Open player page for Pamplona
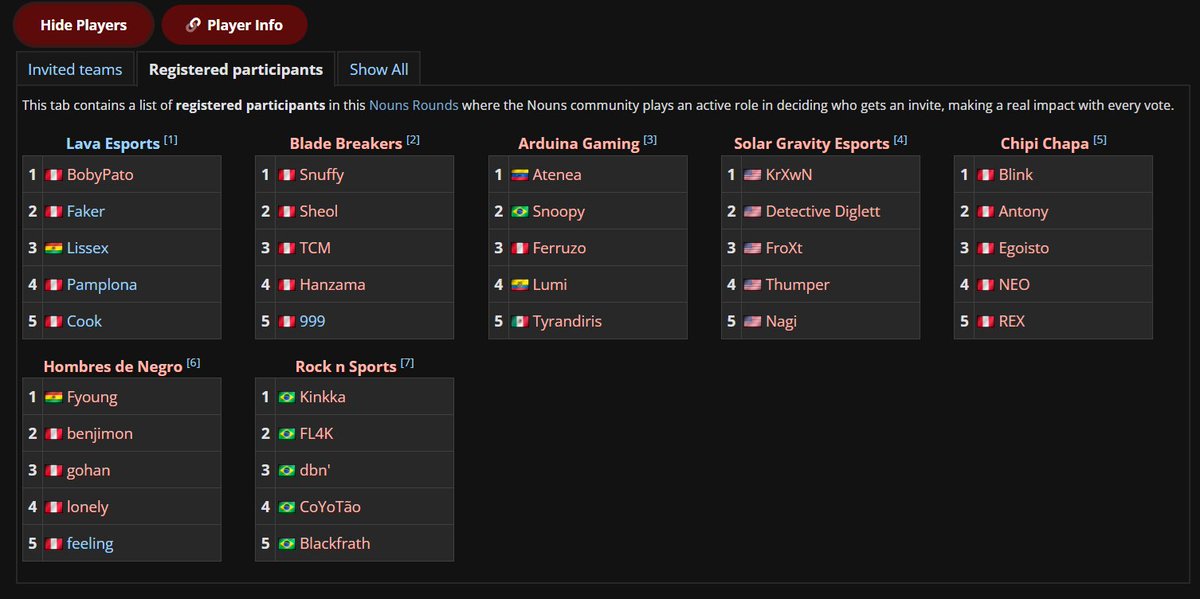The width and height of the screenshot is (1200, 599). [x=102, y=284]
